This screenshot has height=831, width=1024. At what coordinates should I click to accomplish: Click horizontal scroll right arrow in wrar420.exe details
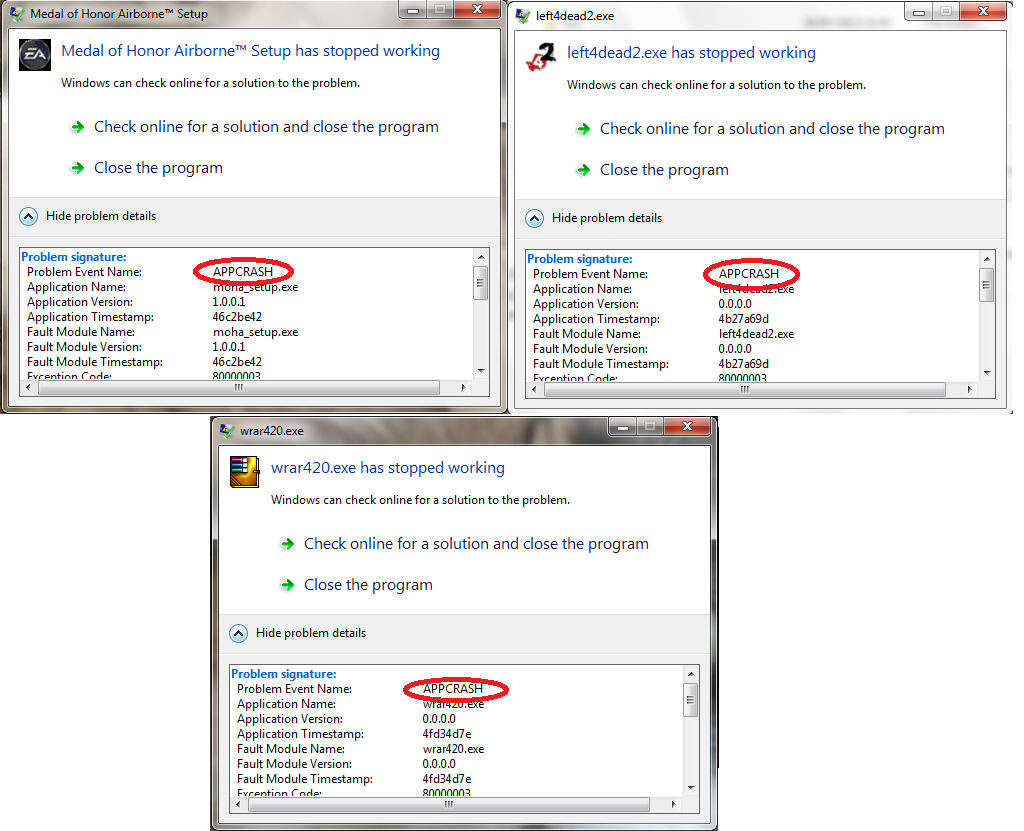[673, 804]
